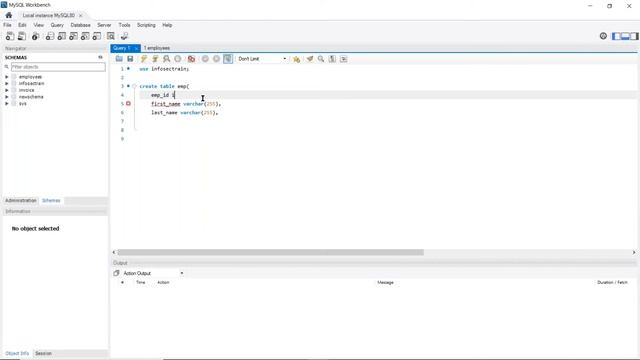Viewport: 640px width, 360px height.
Task: Expand the newschema schema
Action: coord(7,97)
